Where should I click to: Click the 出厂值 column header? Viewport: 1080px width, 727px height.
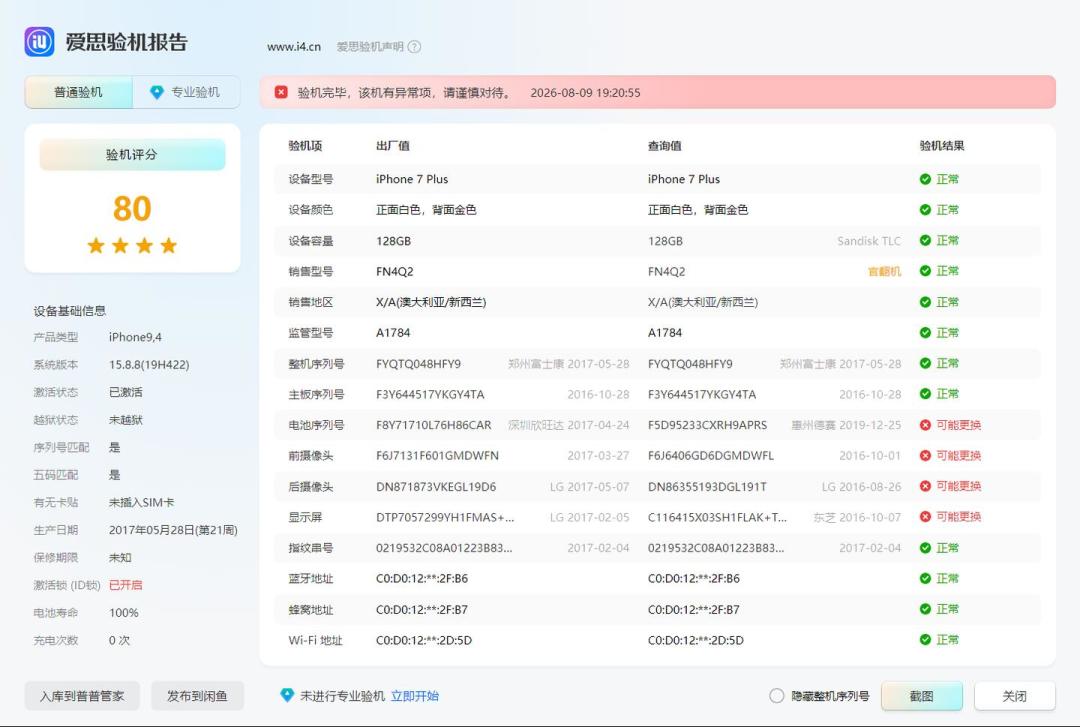click(393, 145)
